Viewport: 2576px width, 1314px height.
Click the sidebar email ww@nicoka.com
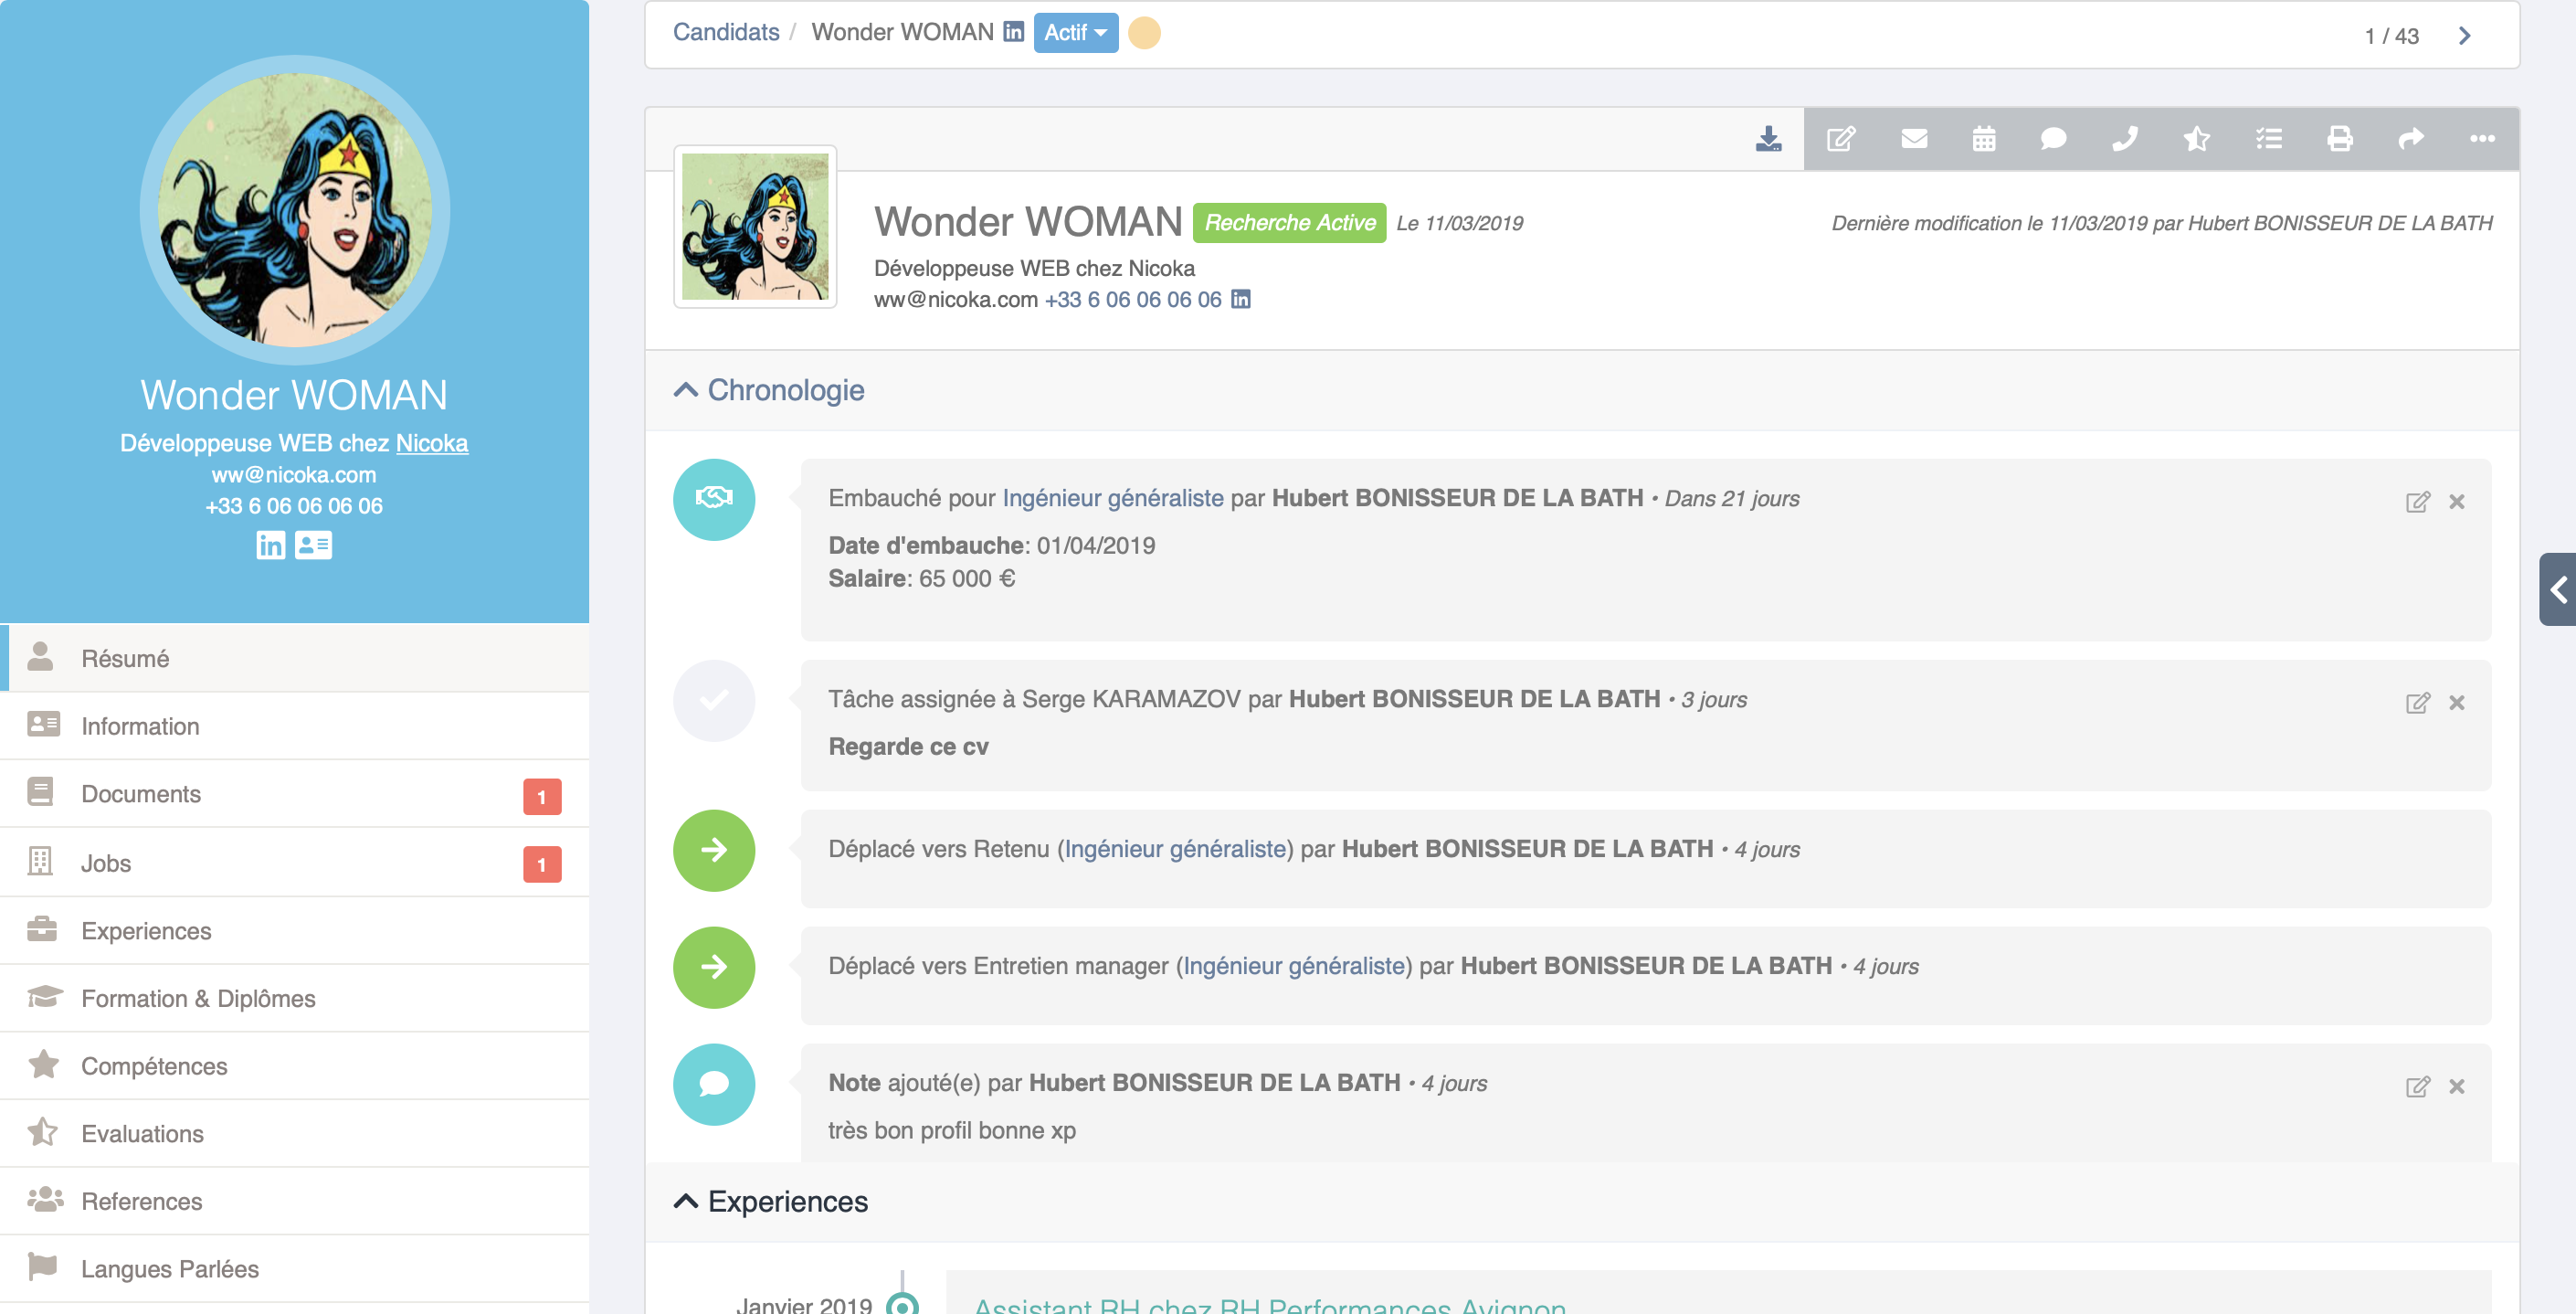(293, 475)
